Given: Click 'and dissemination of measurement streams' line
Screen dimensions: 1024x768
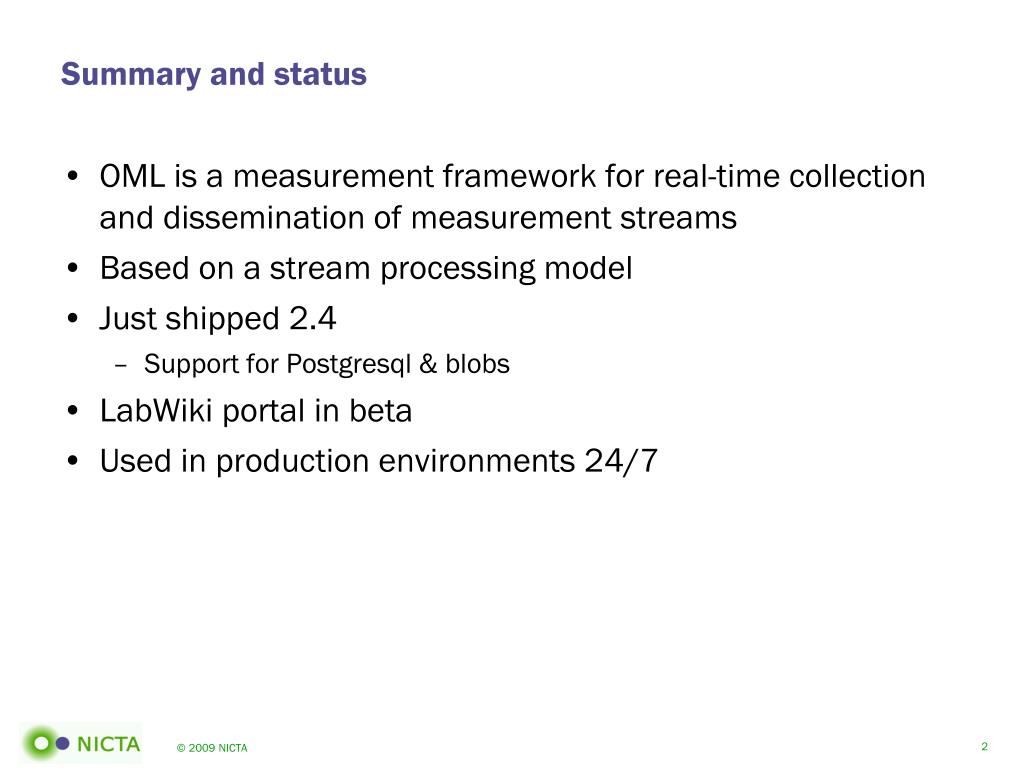Looking at the screenshot, I should click(418, 217).
